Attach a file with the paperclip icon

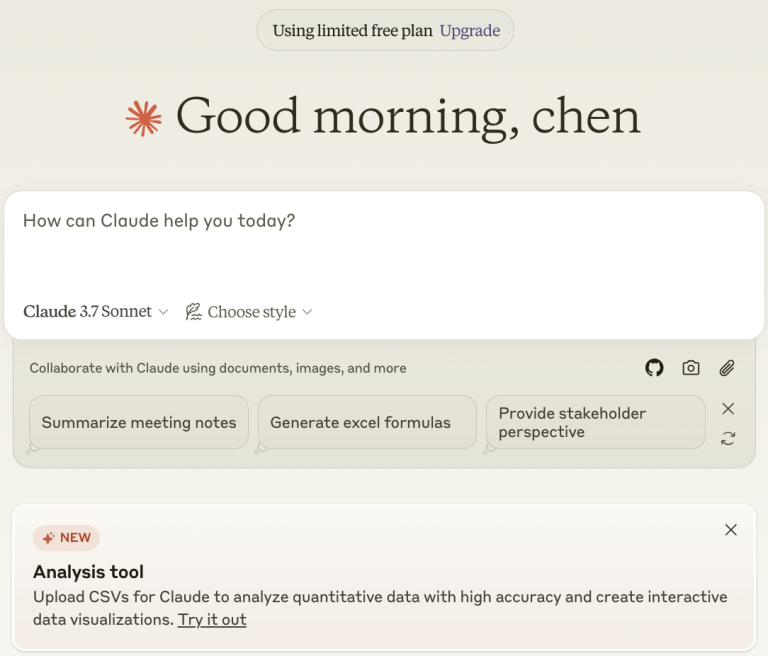click(x=727, y=368)
